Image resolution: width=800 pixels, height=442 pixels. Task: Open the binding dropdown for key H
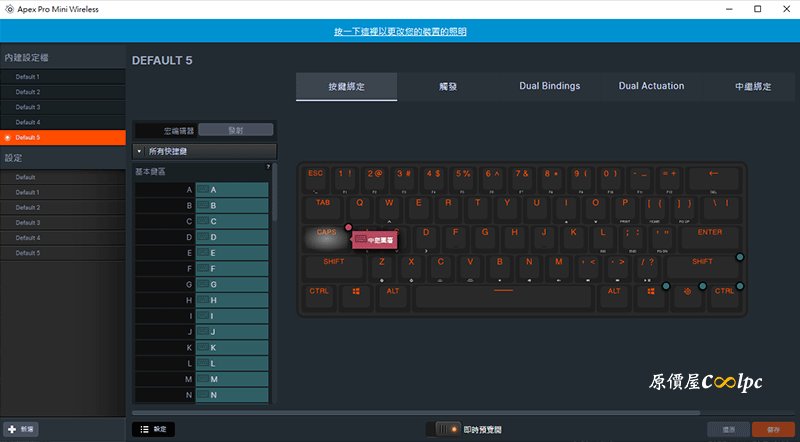232,300
